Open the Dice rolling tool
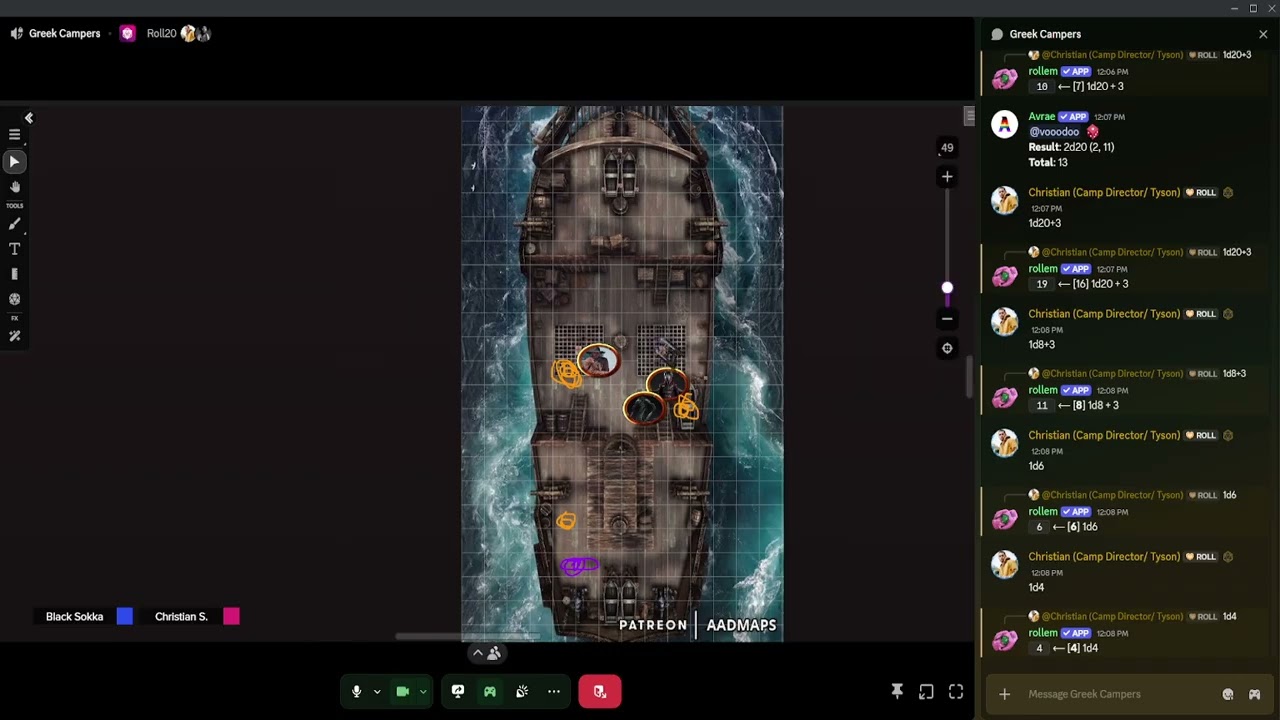Viewport: 1280px width, 720px height. (x=14, y=299)
